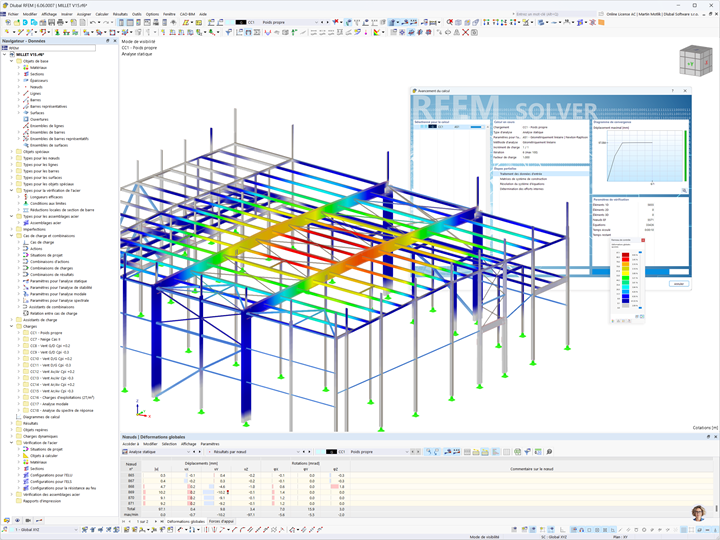Screen dimensions: 720x540
Task: Click the Save model icon in toolbar
Action: tap(52, 22)
